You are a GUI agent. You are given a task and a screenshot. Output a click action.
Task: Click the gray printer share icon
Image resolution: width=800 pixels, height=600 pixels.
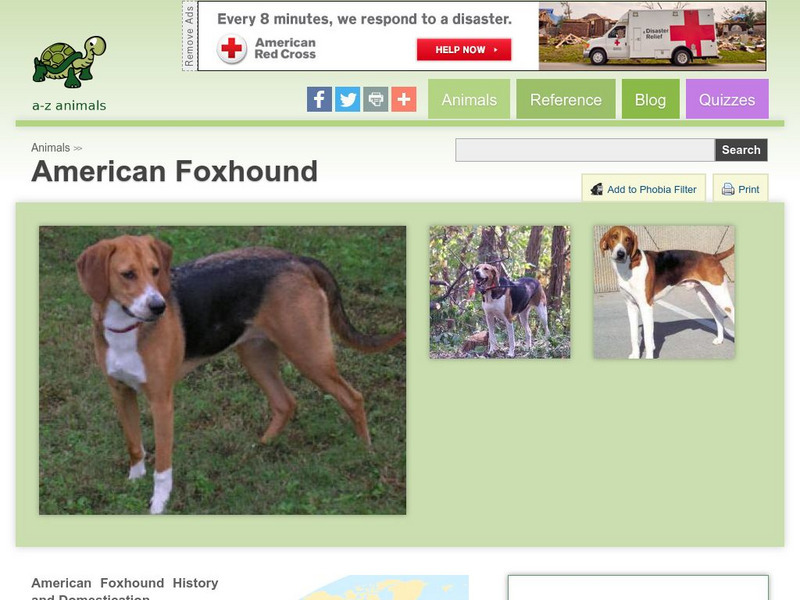click(x=376, y=99)
